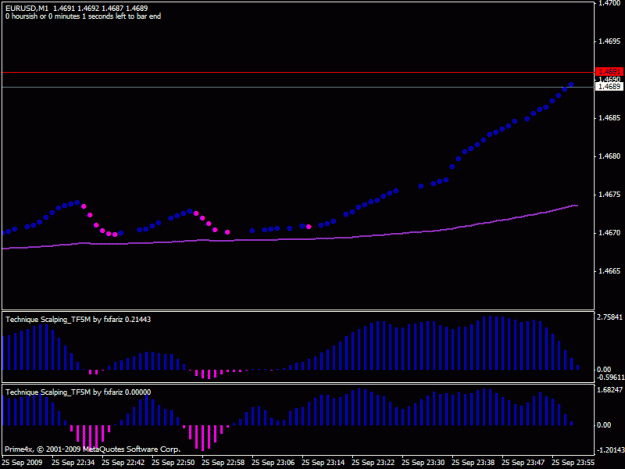Click the 1.68247 indicator scale value
Screen dimensions: 625x469
[610, 389]
